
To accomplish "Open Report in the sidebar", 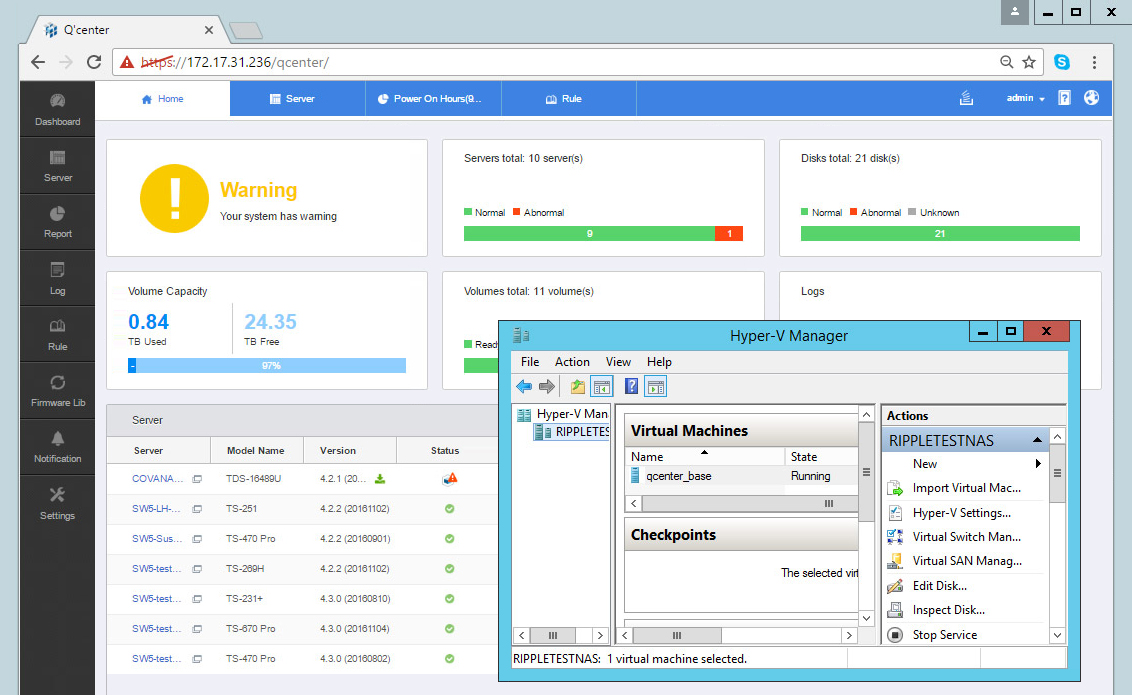I will click(58, 222).
